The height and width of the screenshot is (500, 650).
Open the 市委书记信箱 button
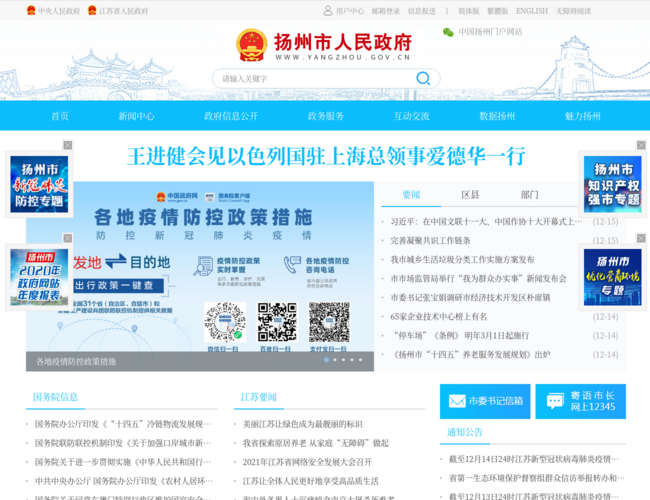pyautogui.click(x=485, y=401)
